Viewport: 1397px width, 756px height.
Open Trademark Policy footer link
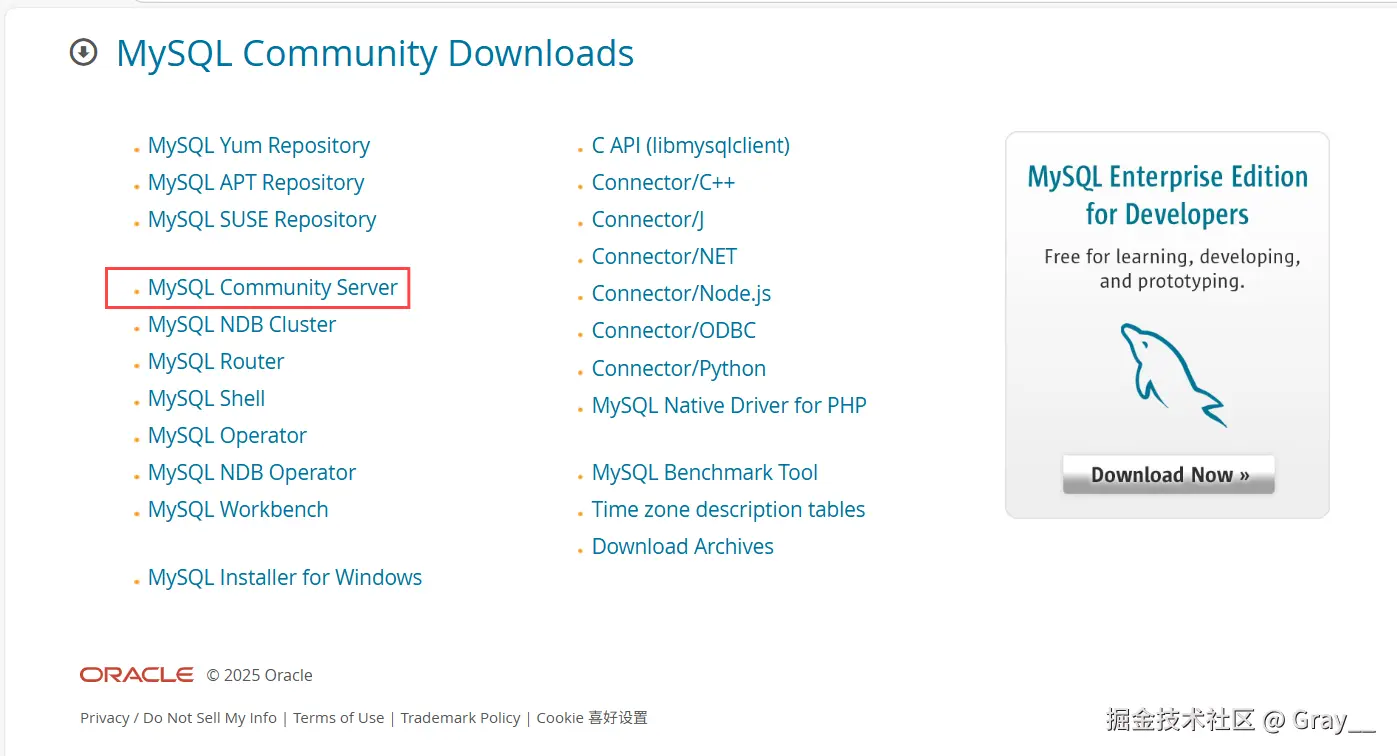coord(460,718)
